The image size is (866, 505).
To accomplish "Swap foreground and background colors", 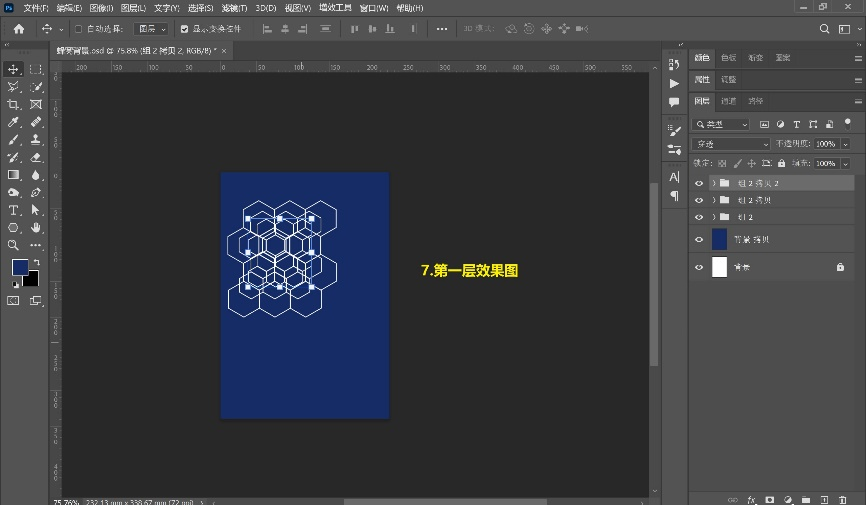I will click(x=36, y=262).
